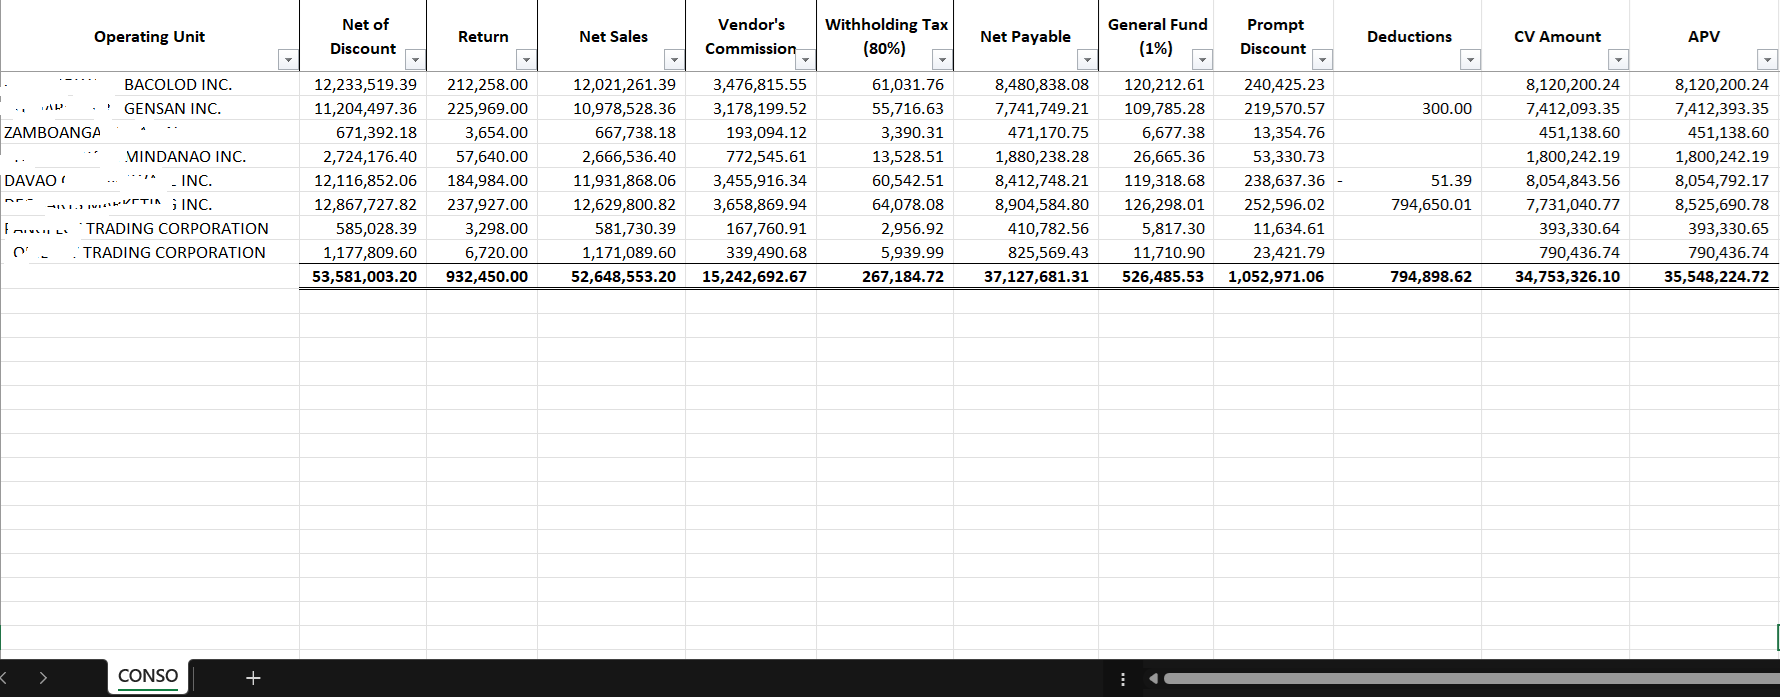Select total CV Amount 34,753,326.10
1780x697 pixels.
1567,277
